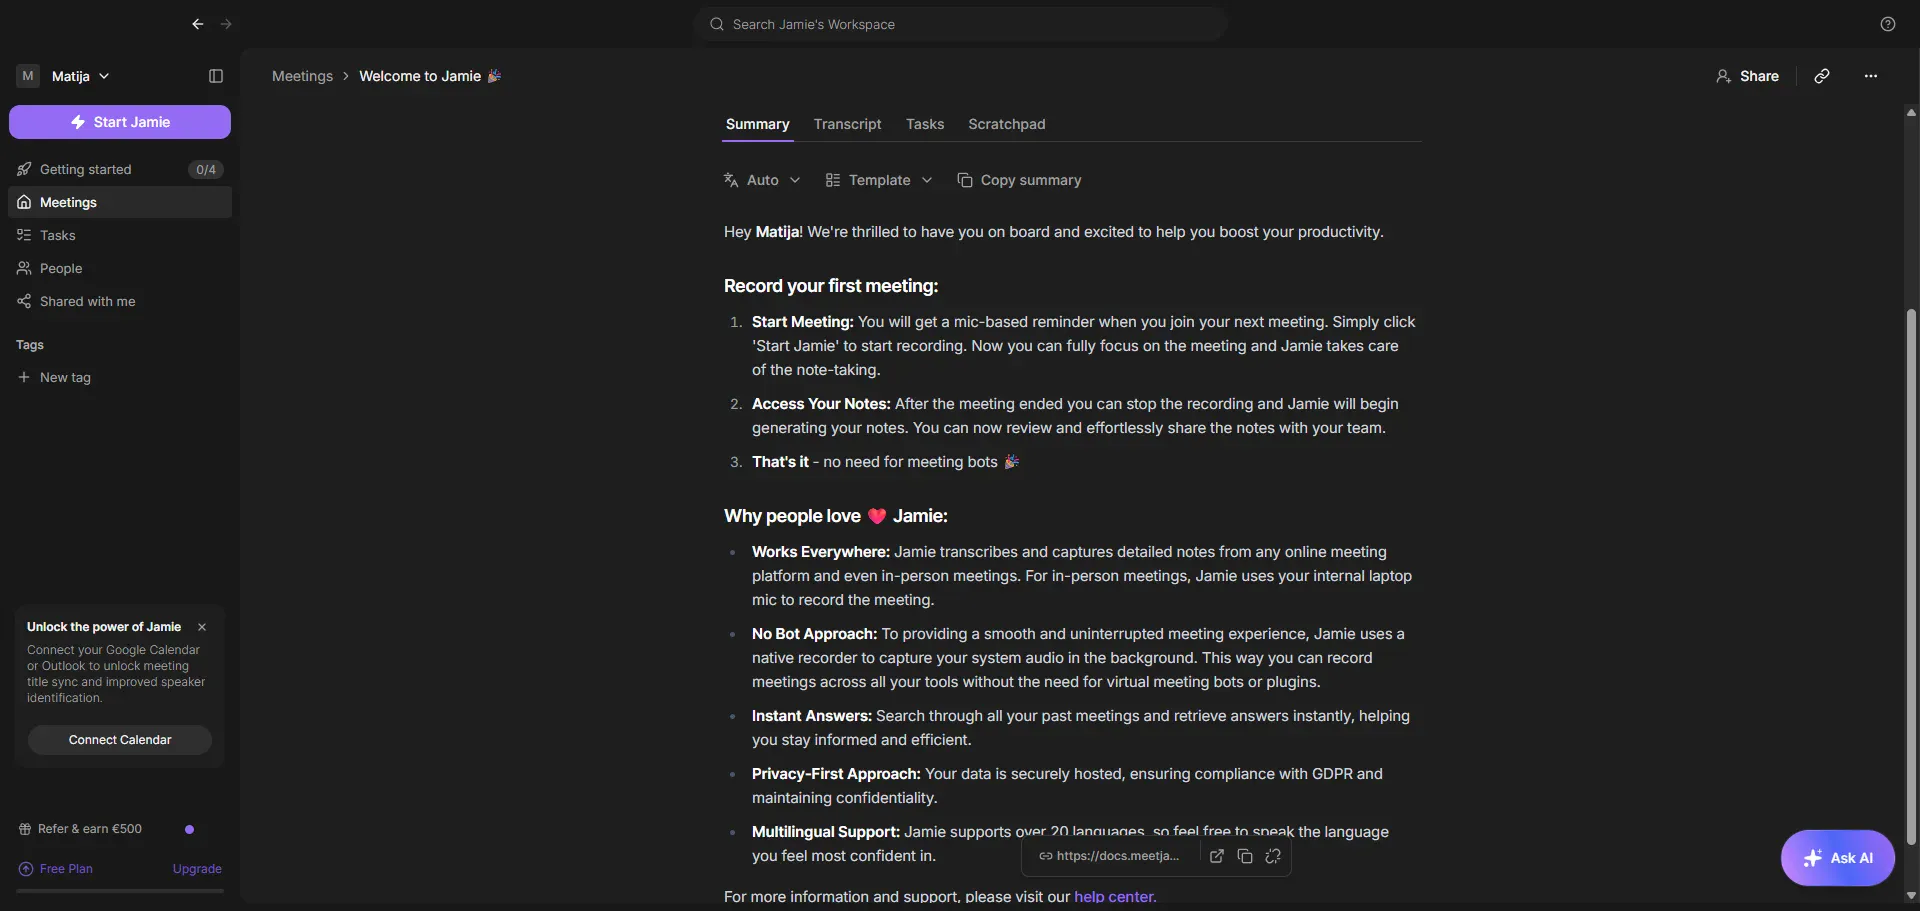This screenshot has width=1920, height=911.
Task: Open Ask AI assistant
Action: [x=1838, y=858]
